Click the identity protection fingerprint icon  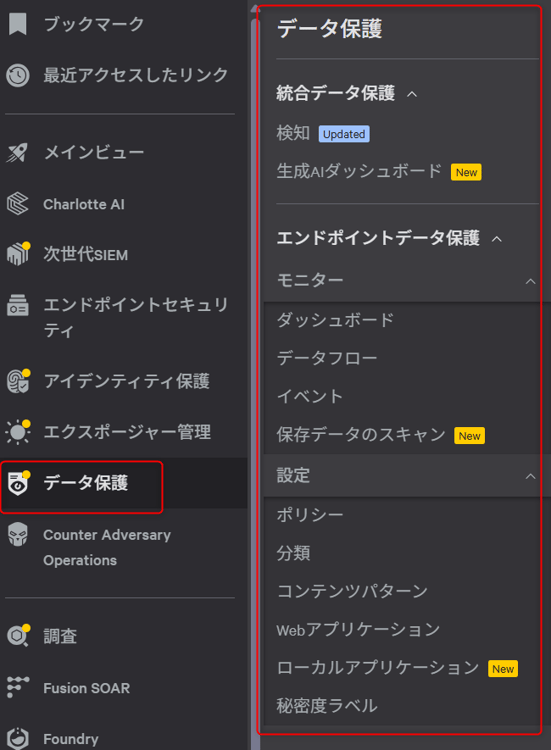coord(18,381)
